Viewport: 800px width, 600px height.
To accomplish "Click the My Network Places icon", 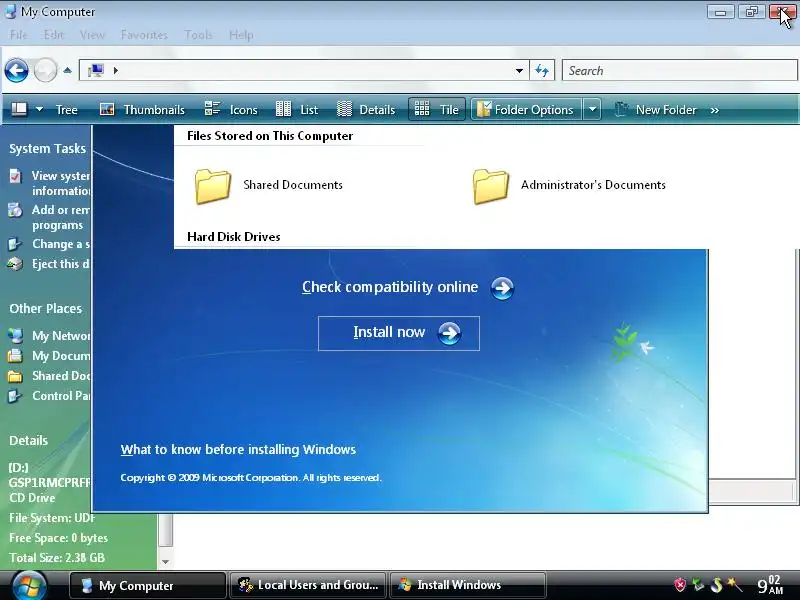I will (15, 336).
